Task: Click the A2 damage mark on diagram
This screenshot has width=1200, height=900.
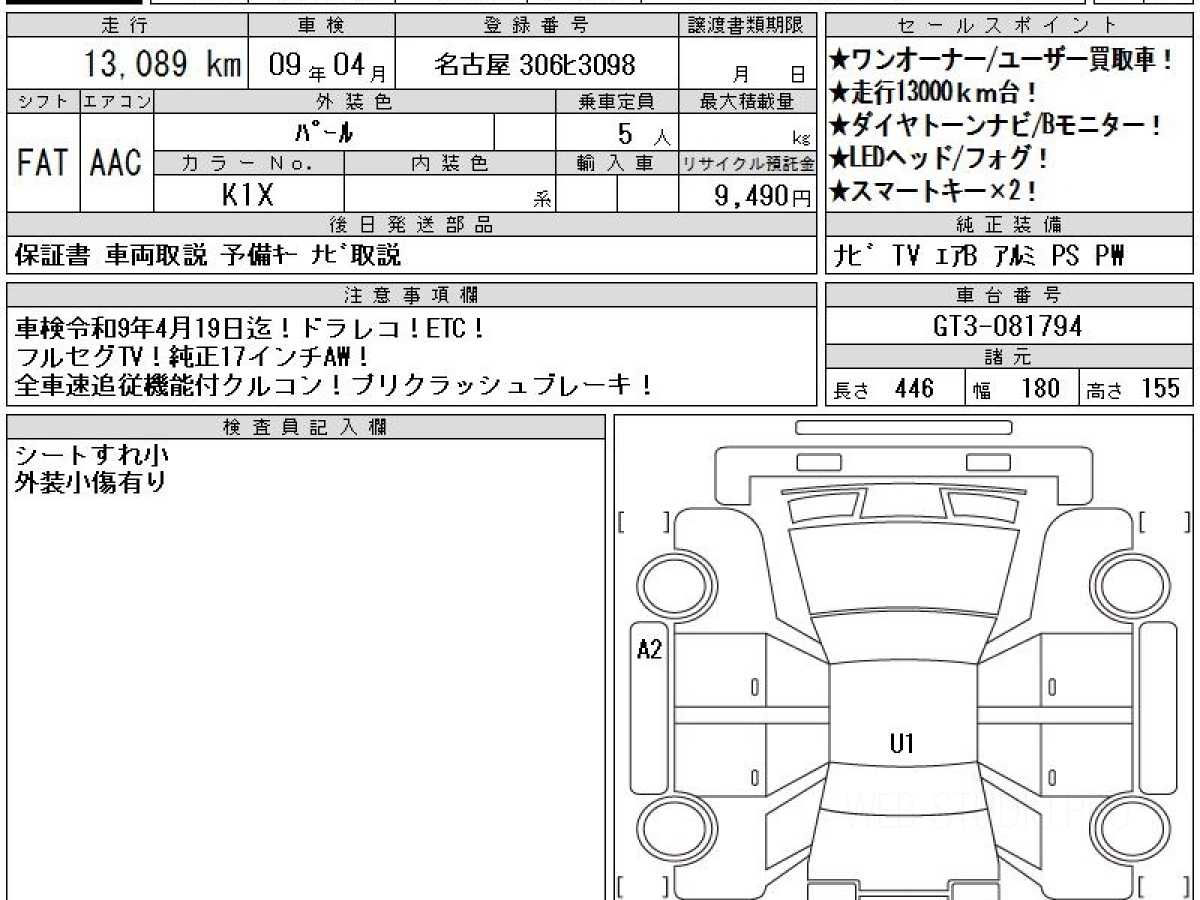Action: click(650, 650)
